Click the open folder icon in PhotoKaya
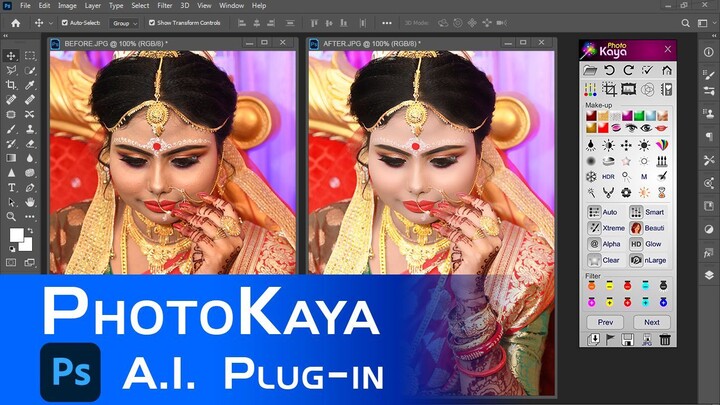This screenshot has width=720, height=405. point(590,70)
